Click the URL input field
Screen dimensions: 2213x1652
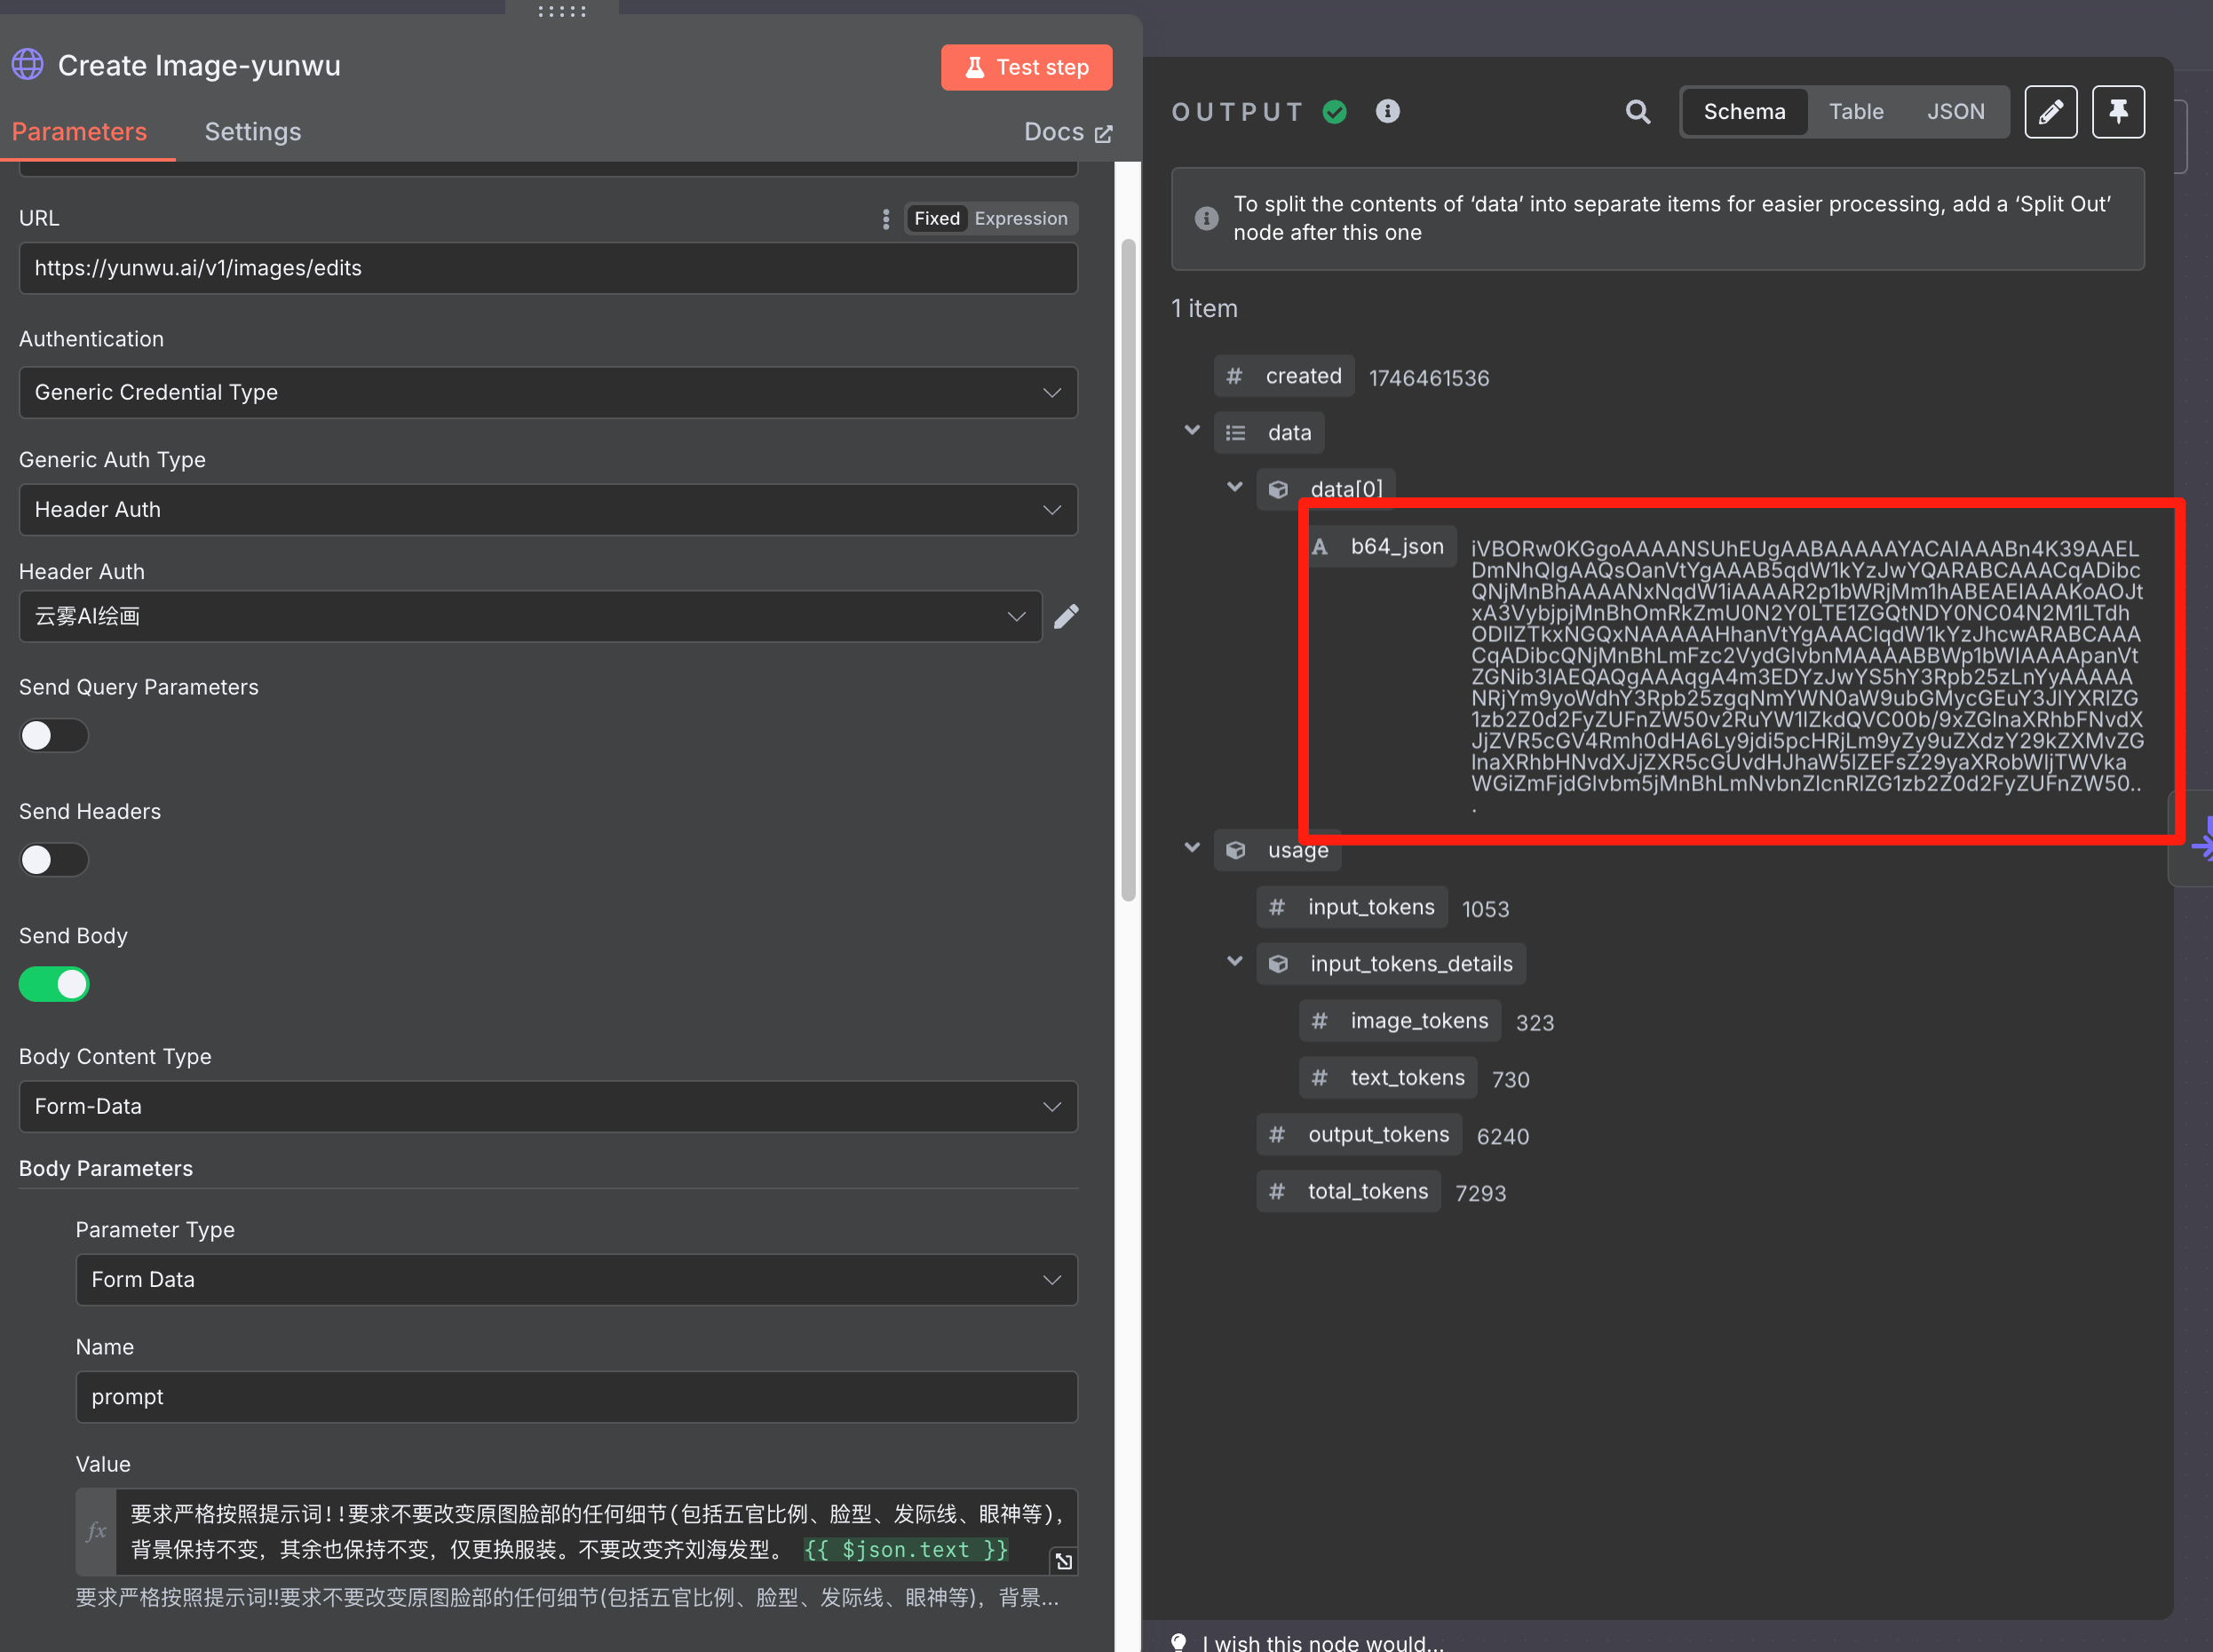(x=548, y=268)
